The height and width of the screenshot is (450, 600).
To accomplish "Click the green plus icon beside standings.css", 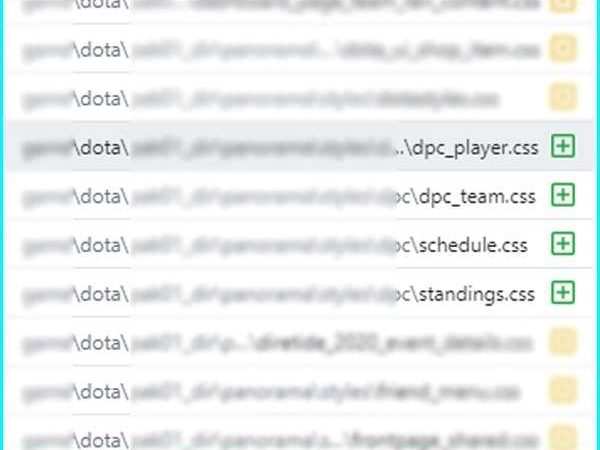I will tap(562, 292).
